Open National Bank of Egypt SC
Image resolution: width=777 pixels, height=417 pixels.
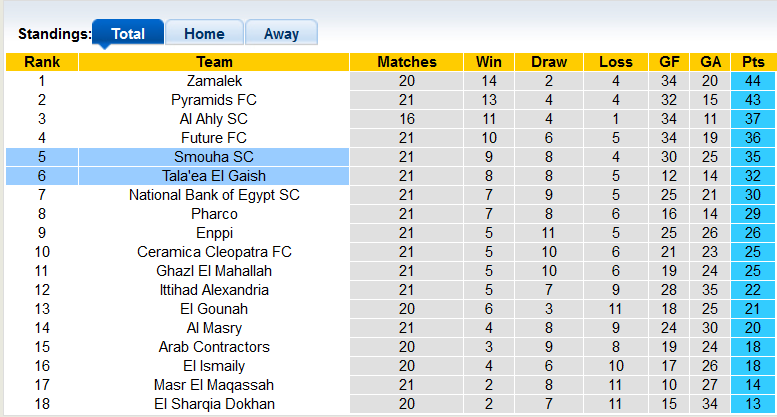point(214,195)
